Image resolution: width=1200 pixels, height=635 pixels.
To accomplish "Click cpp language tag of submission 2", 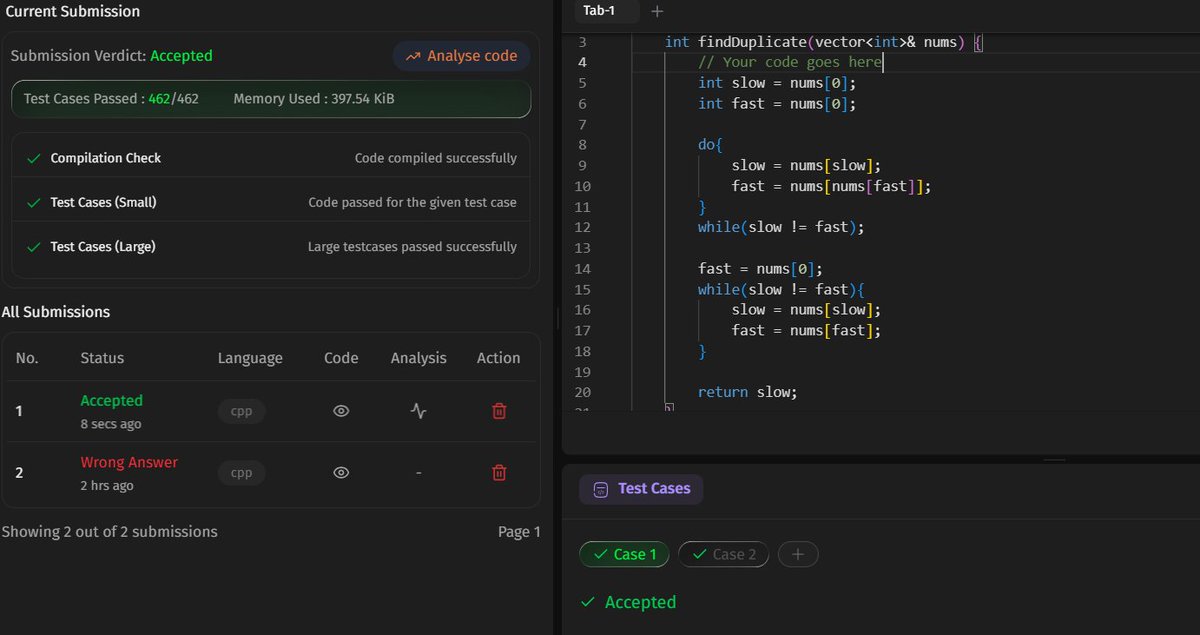I will 241,473.
